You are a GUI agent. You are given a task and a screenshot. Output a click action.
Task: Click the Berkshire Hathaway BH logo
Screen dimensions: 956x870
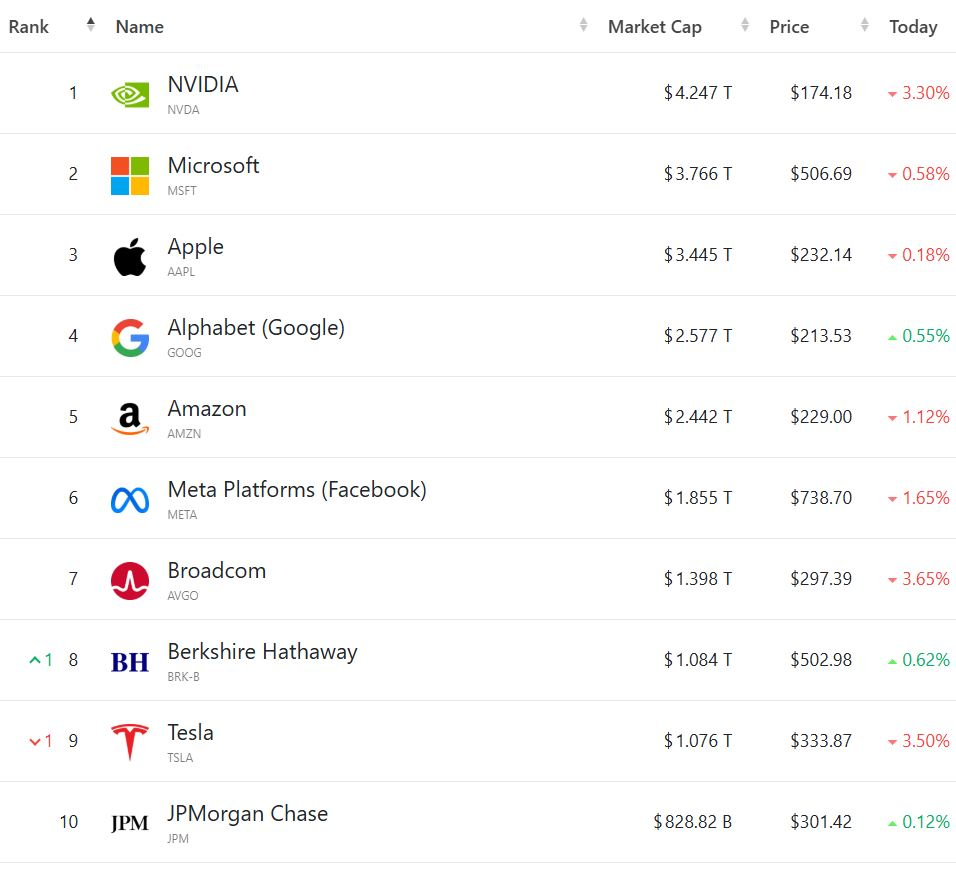pyautogui.click(x=130, y=661)
